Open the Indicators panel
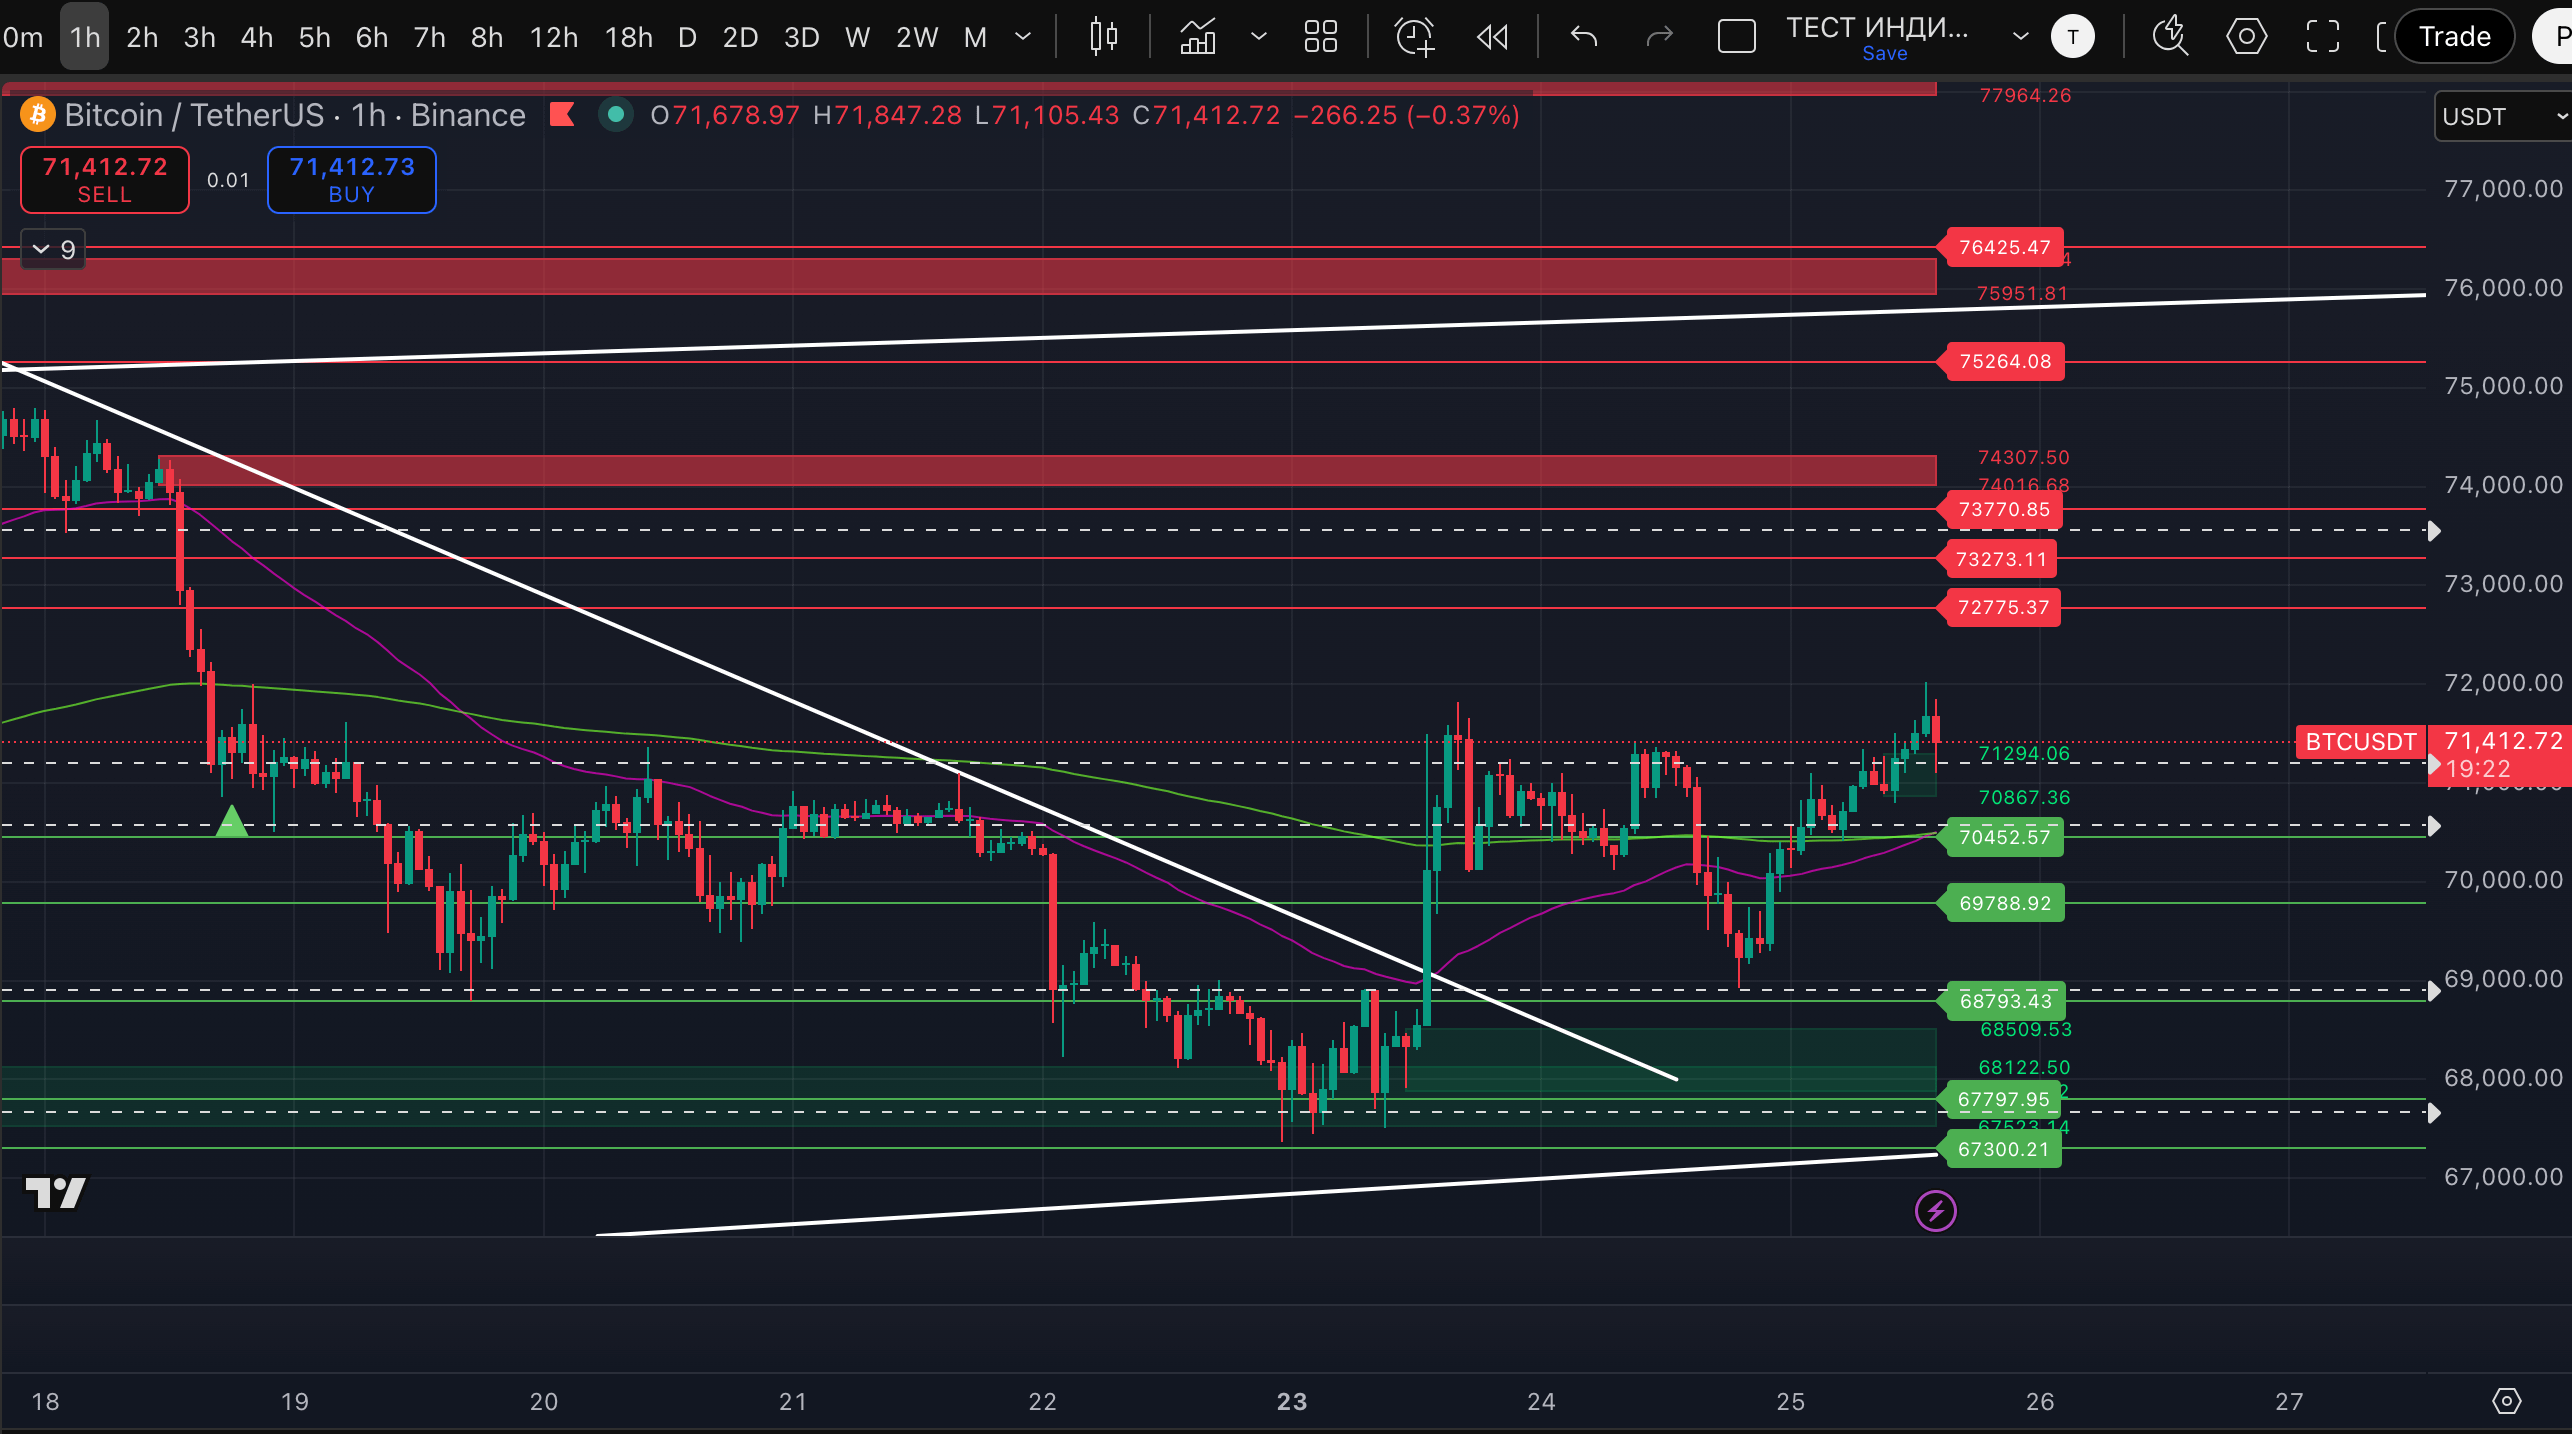Image resolution: width=2572 pixels, height=1434 pixels. point(1198,37)
